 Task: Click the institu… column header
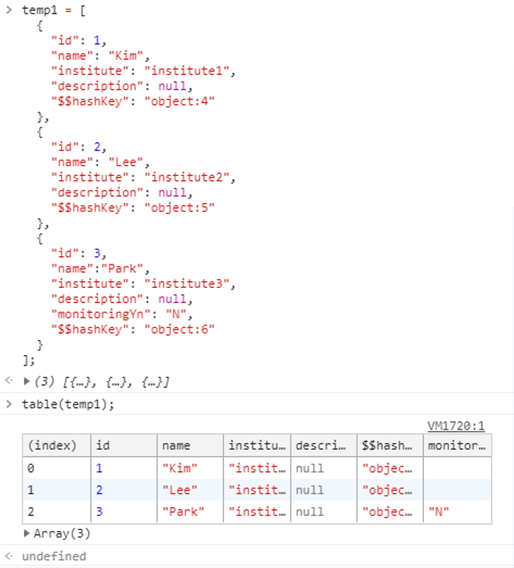pyautogui.click(x=257, y=445)
